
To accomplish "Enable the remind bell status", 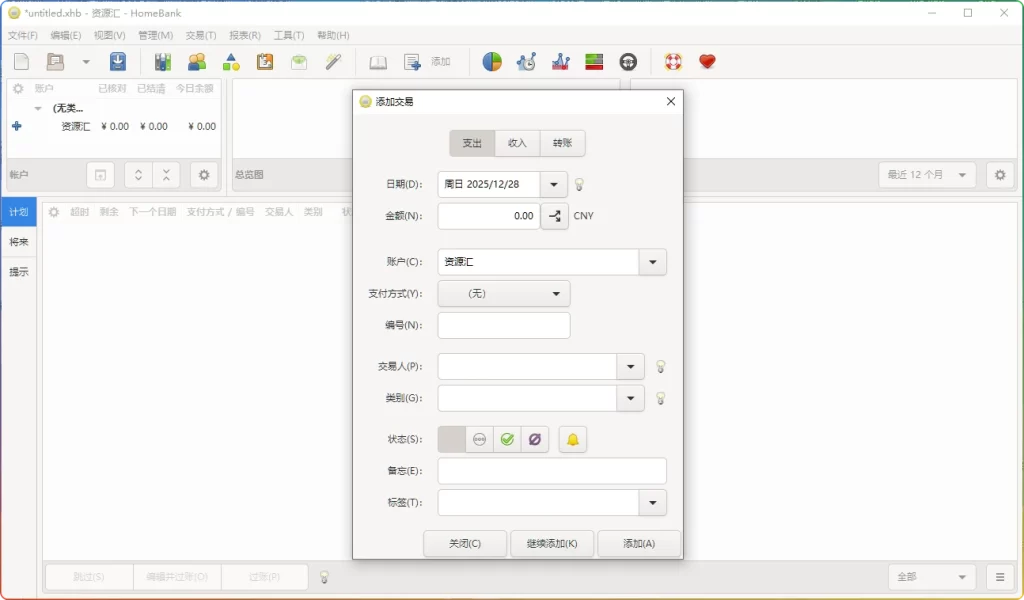I will click(x=572, y=439).
